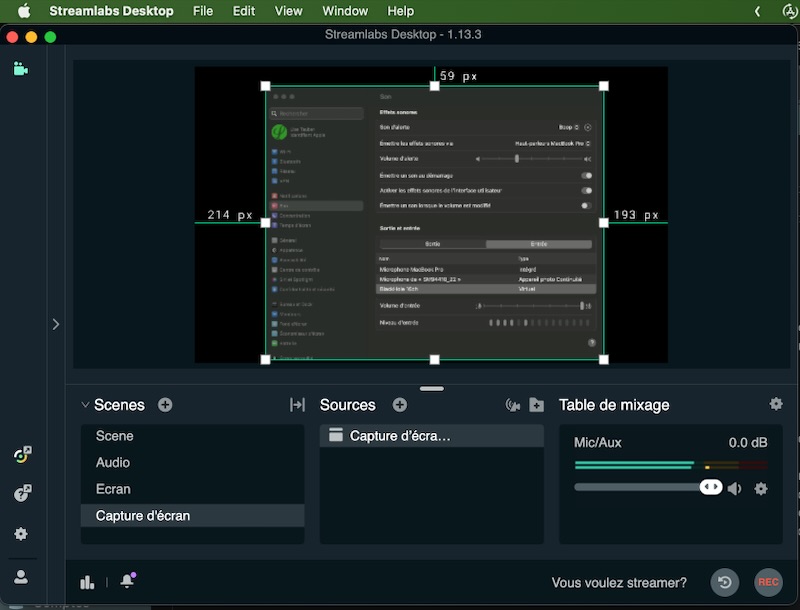Select the Ecran scene
The width and height of the screenshot is (800, 610).
pyautogui.click(x=113, y=489)
